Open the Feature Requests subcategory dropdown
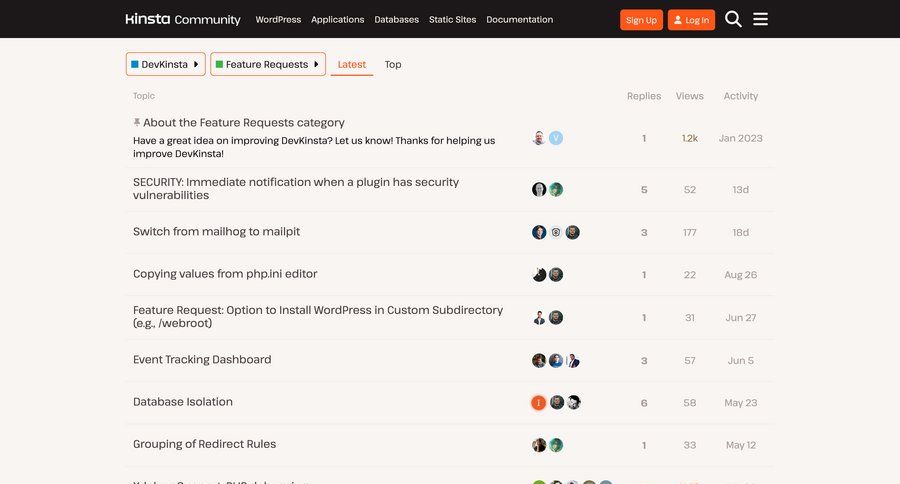The image size is (900, 484). (268, 64)
